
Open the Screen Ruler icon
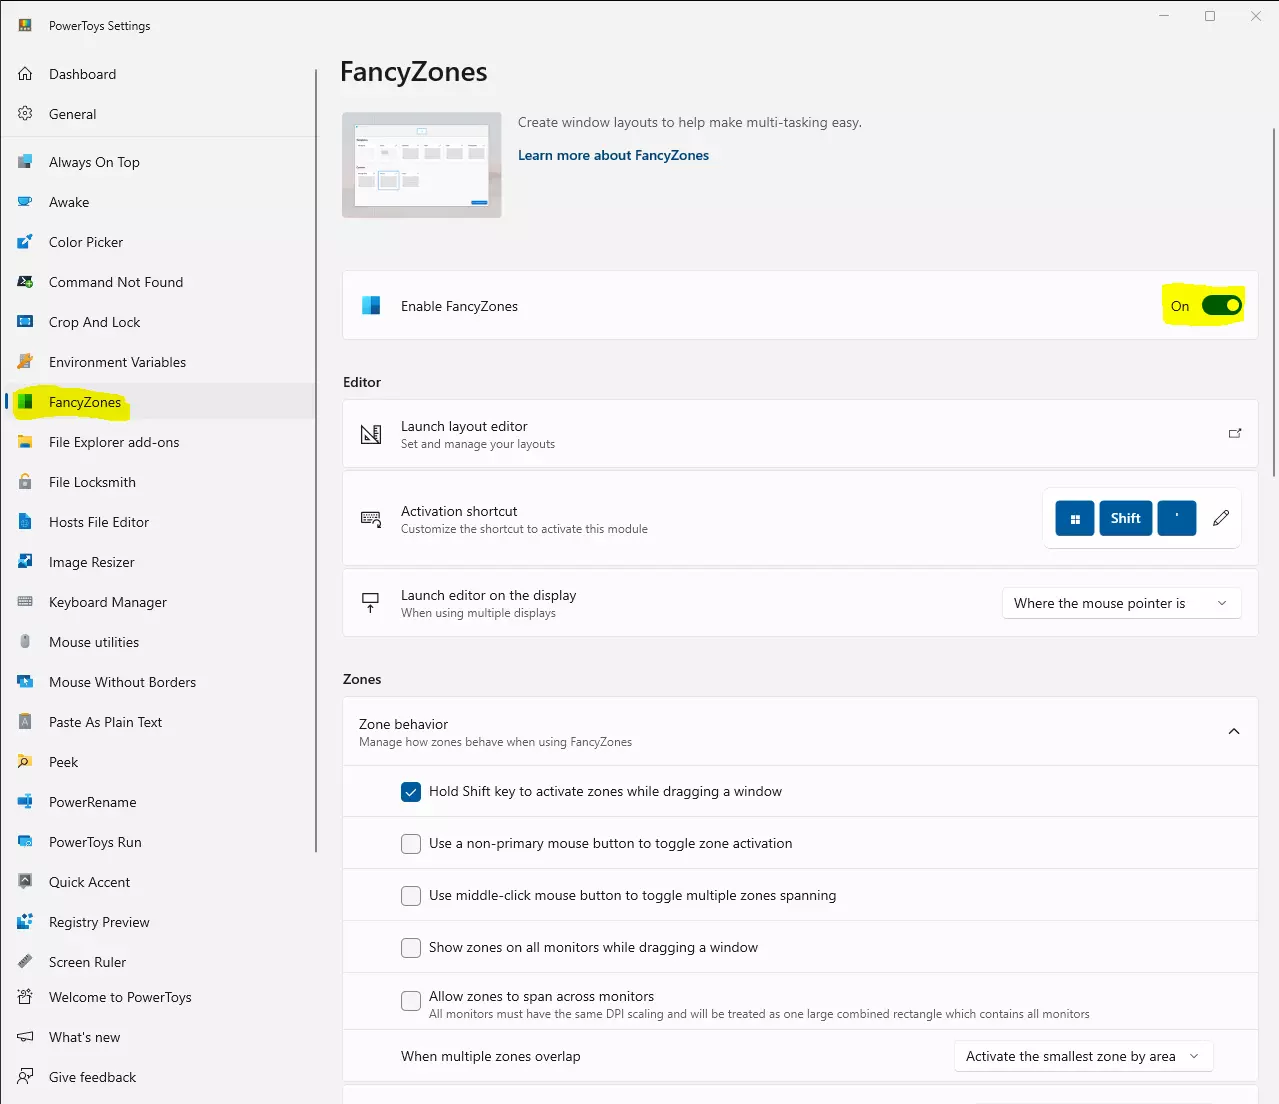(x=25, y=962)
